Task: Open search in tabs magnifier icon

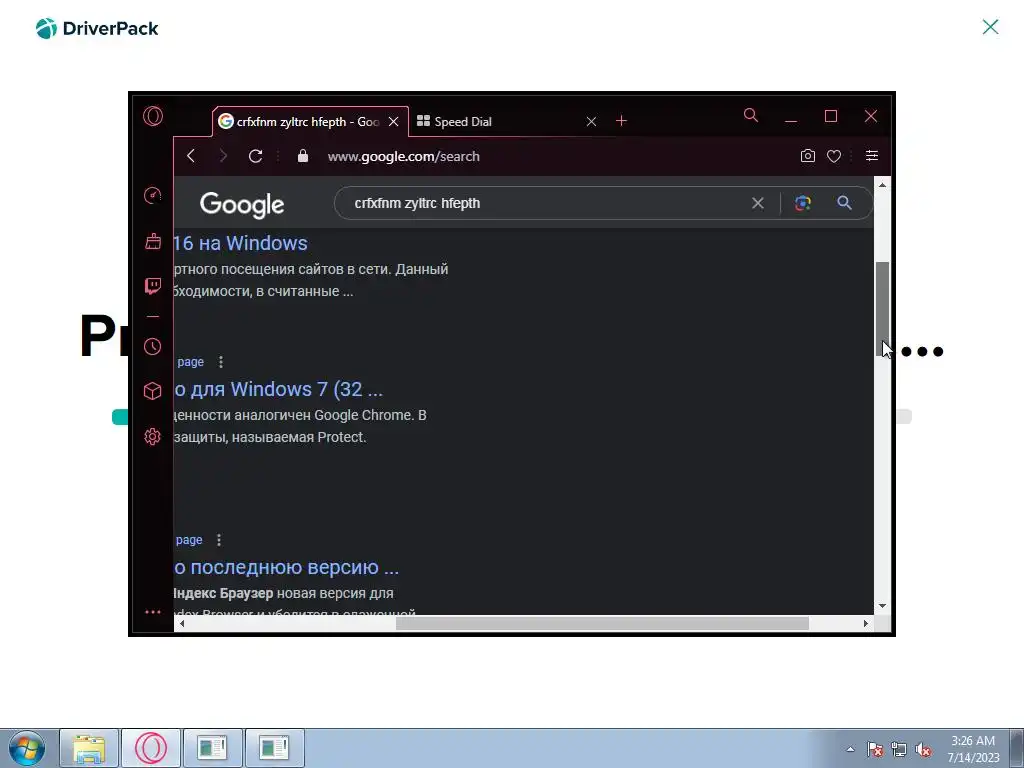Action: tap(751, 116)
